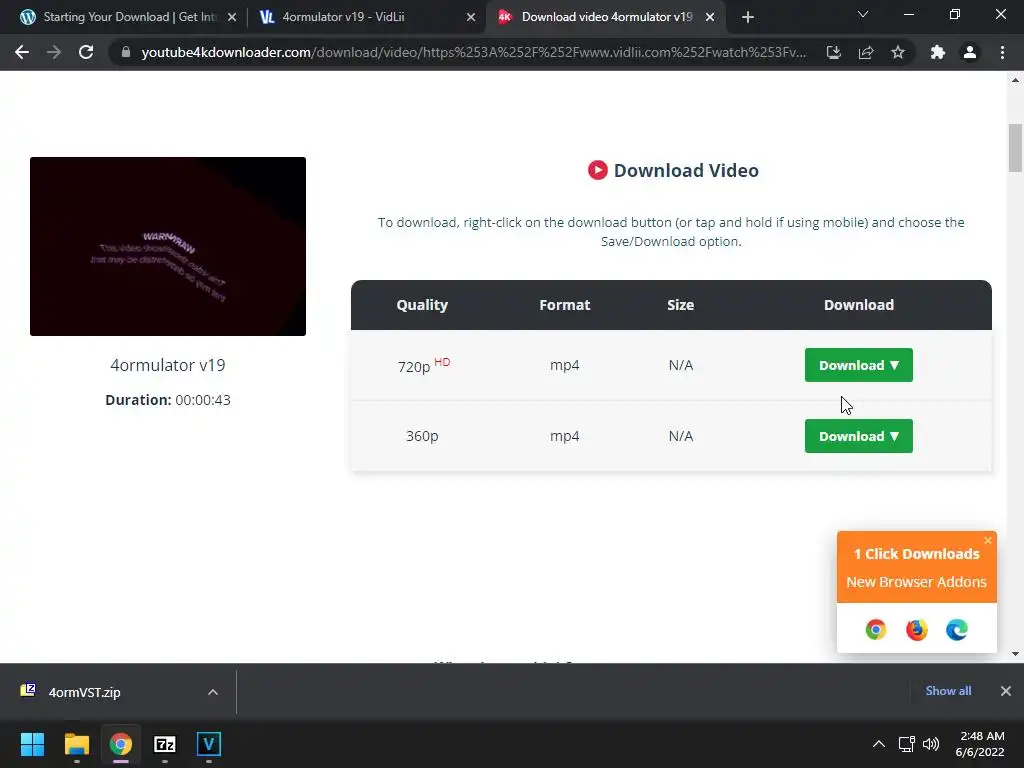Click the Quality column header
This screenshot has width=1024, height=768.
pos(422,305)
